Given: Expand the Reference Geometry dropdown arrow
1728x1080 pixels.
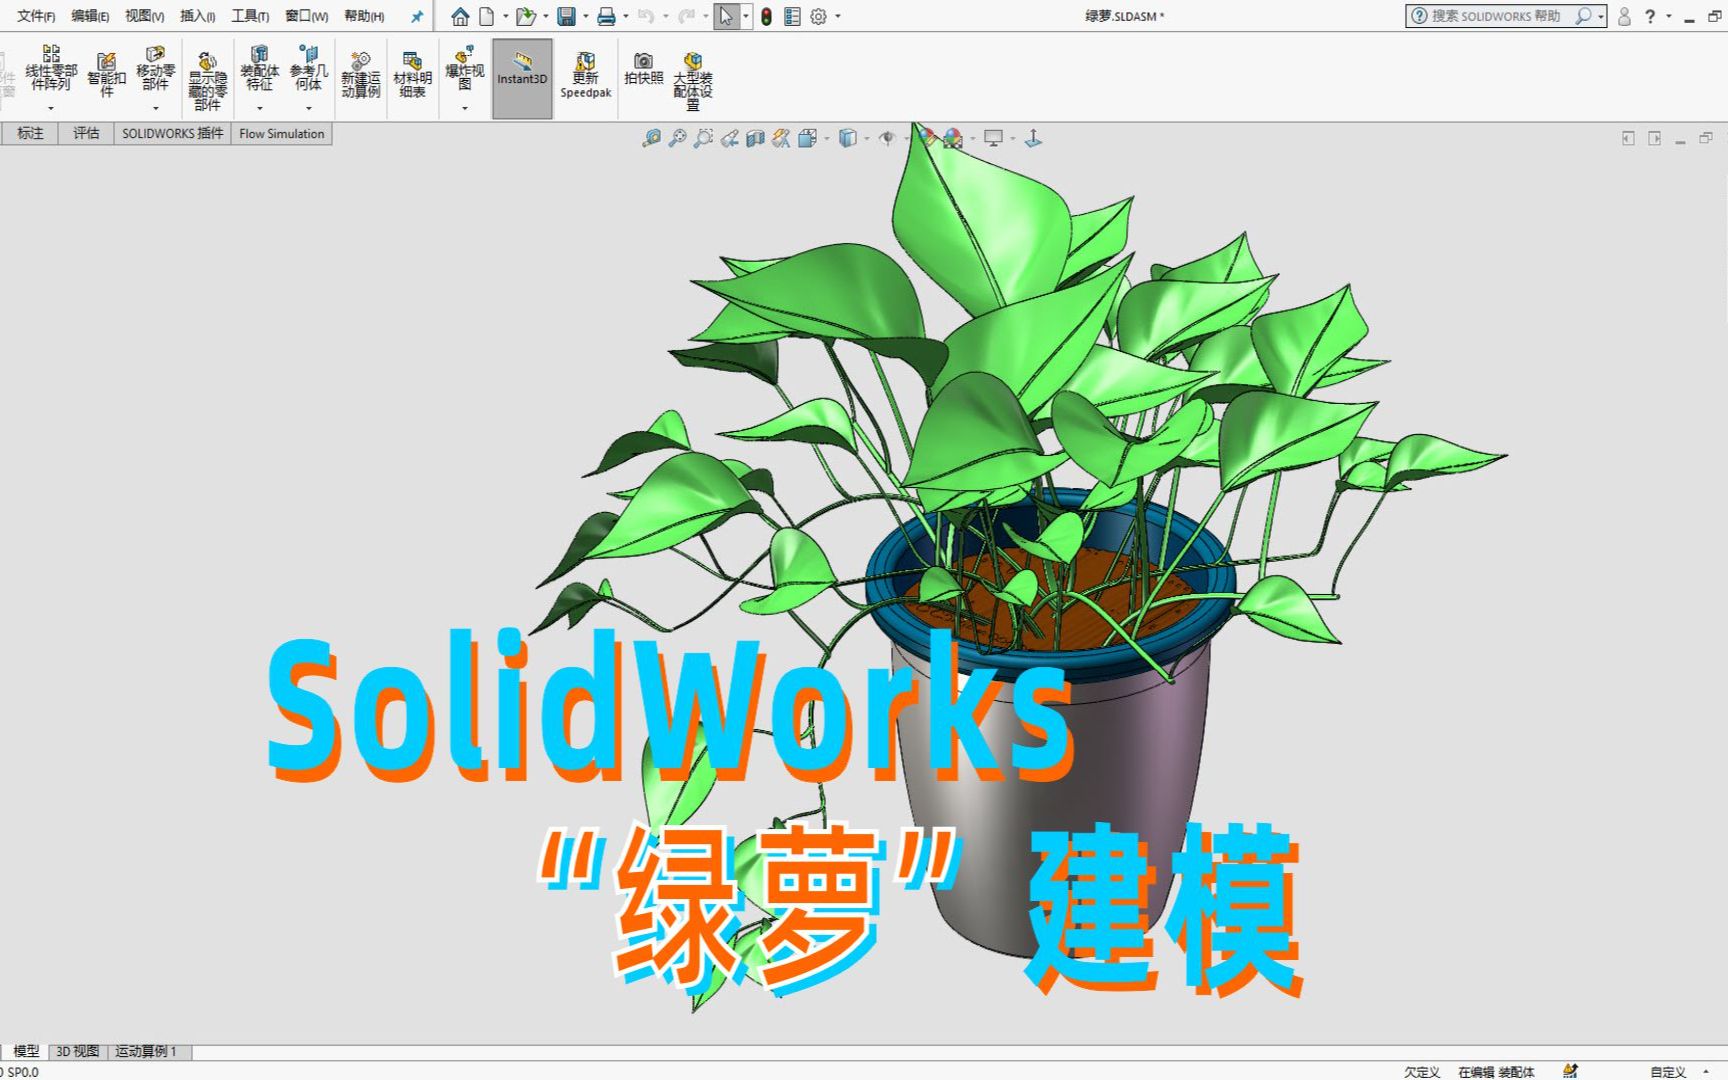Looking at the screenshot, I should coord(309,108).
